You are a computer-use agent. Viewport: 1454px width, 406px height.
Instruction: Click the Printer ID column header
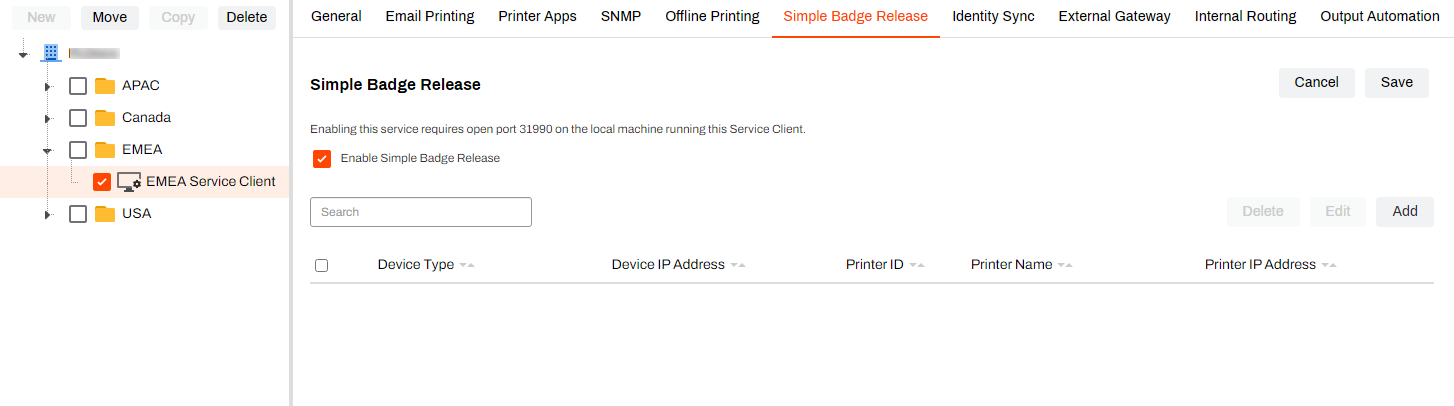click(x=875, y=265)
